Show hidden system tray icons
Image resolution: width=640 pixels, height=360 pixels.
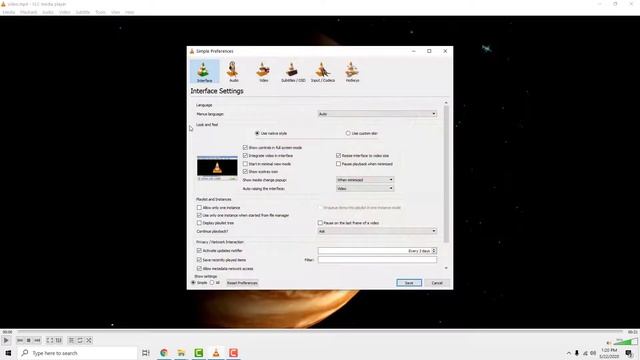coord(568,353)
